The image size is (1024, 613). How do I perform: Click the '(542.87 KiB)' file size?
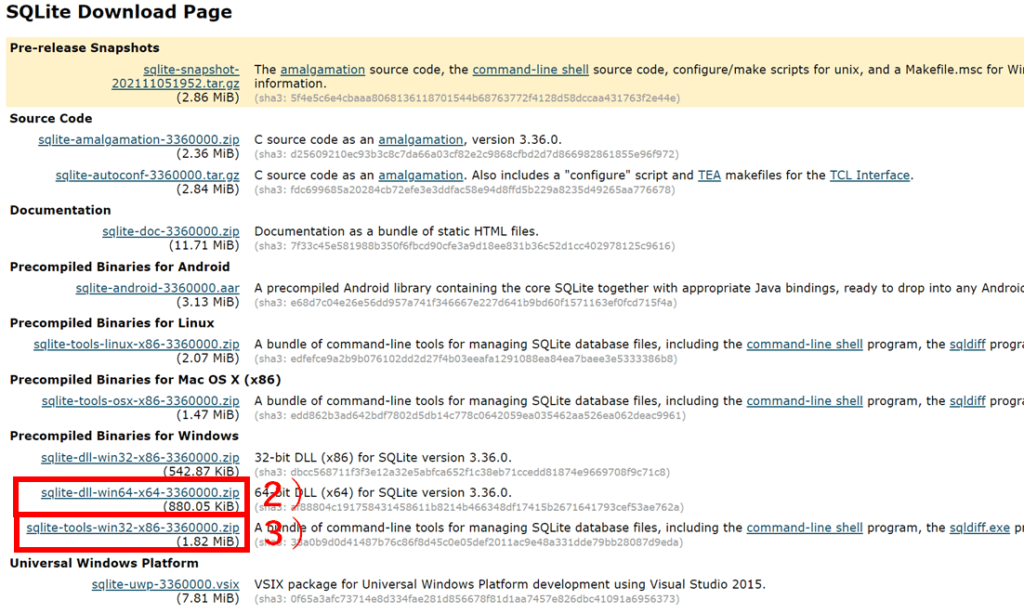(201, 471)
